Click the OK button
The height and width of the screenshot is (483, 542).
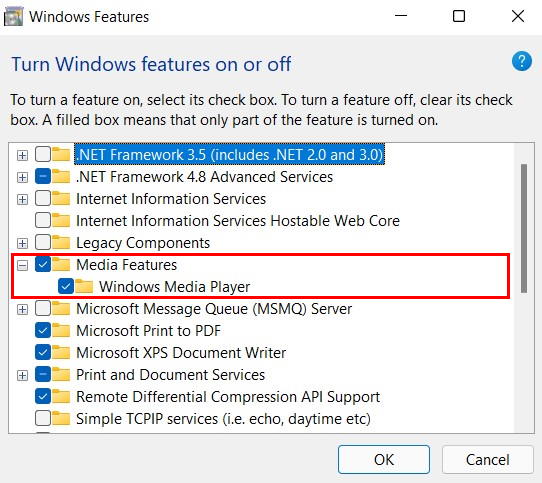pos(384,459)
